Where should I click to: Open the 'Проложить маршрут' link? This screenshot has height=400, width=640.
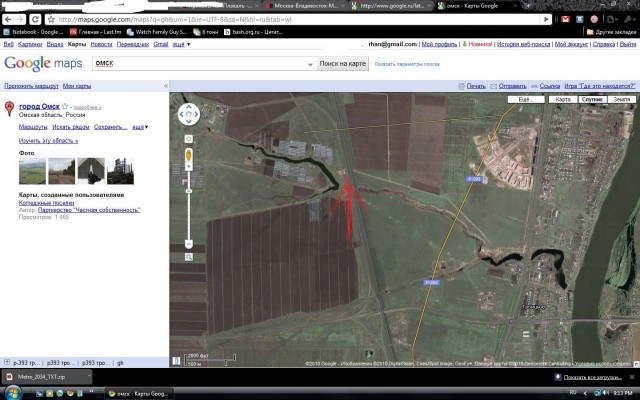click(x=31, y=86)
